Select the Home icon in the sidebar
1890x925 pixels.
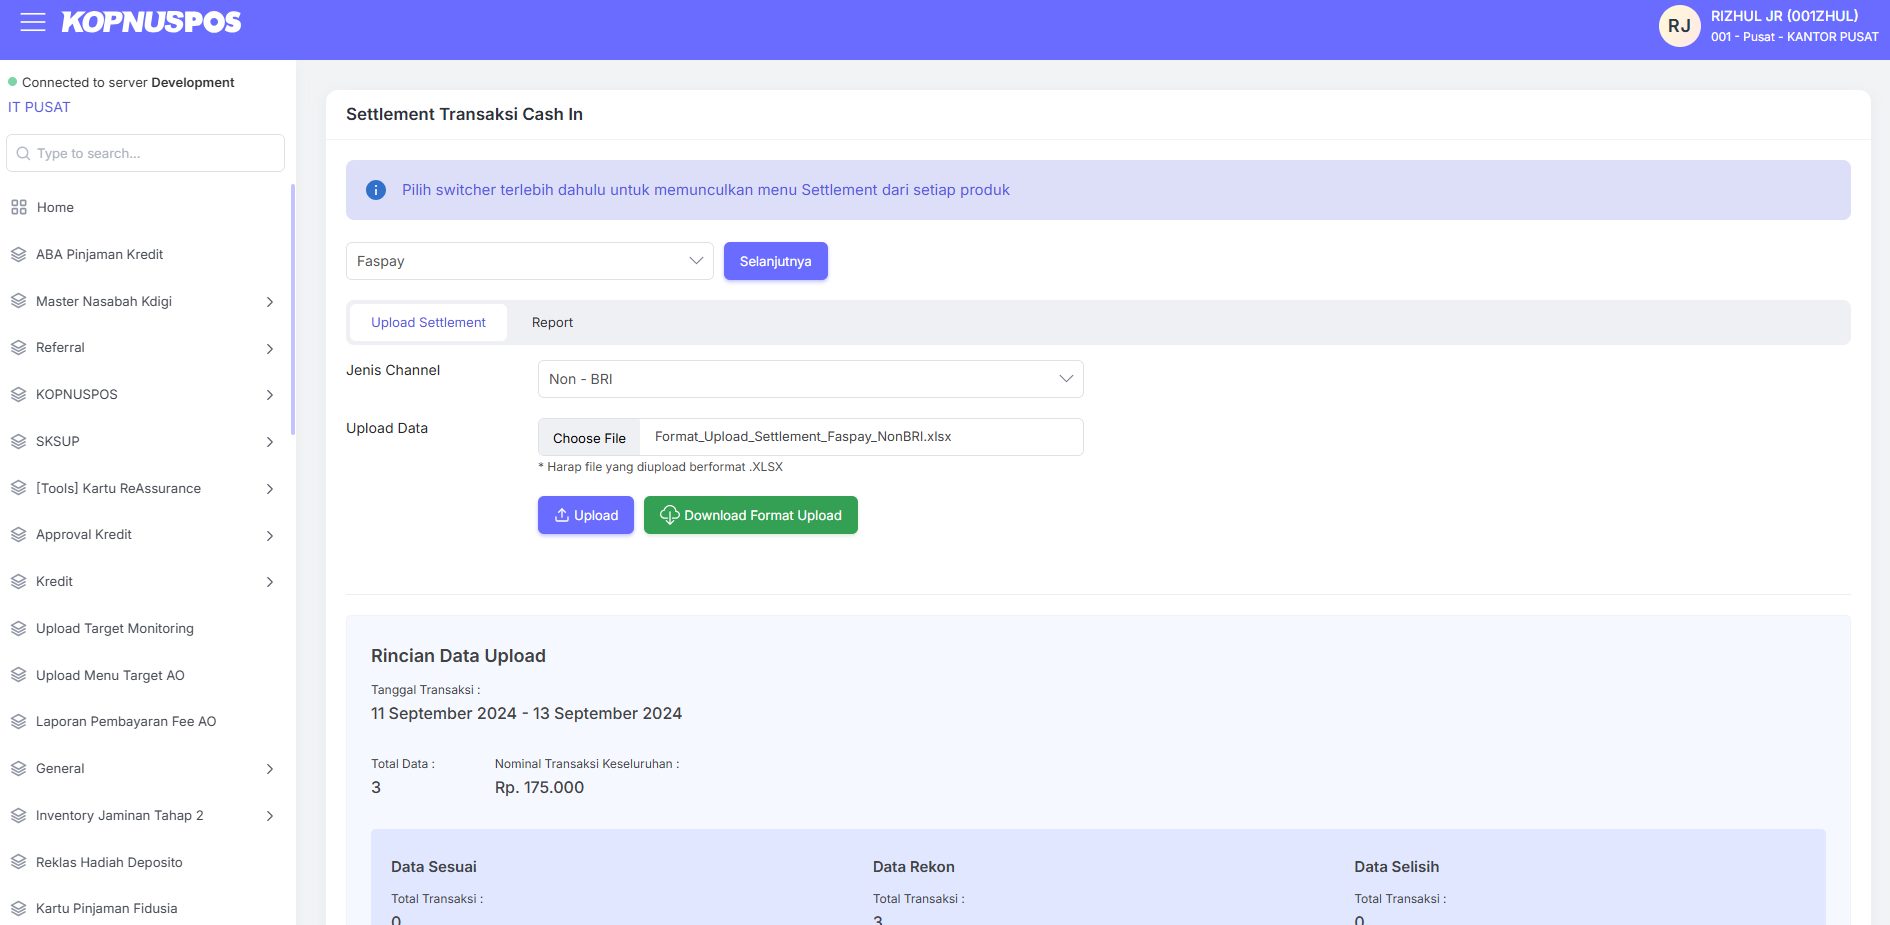(18, 207)
